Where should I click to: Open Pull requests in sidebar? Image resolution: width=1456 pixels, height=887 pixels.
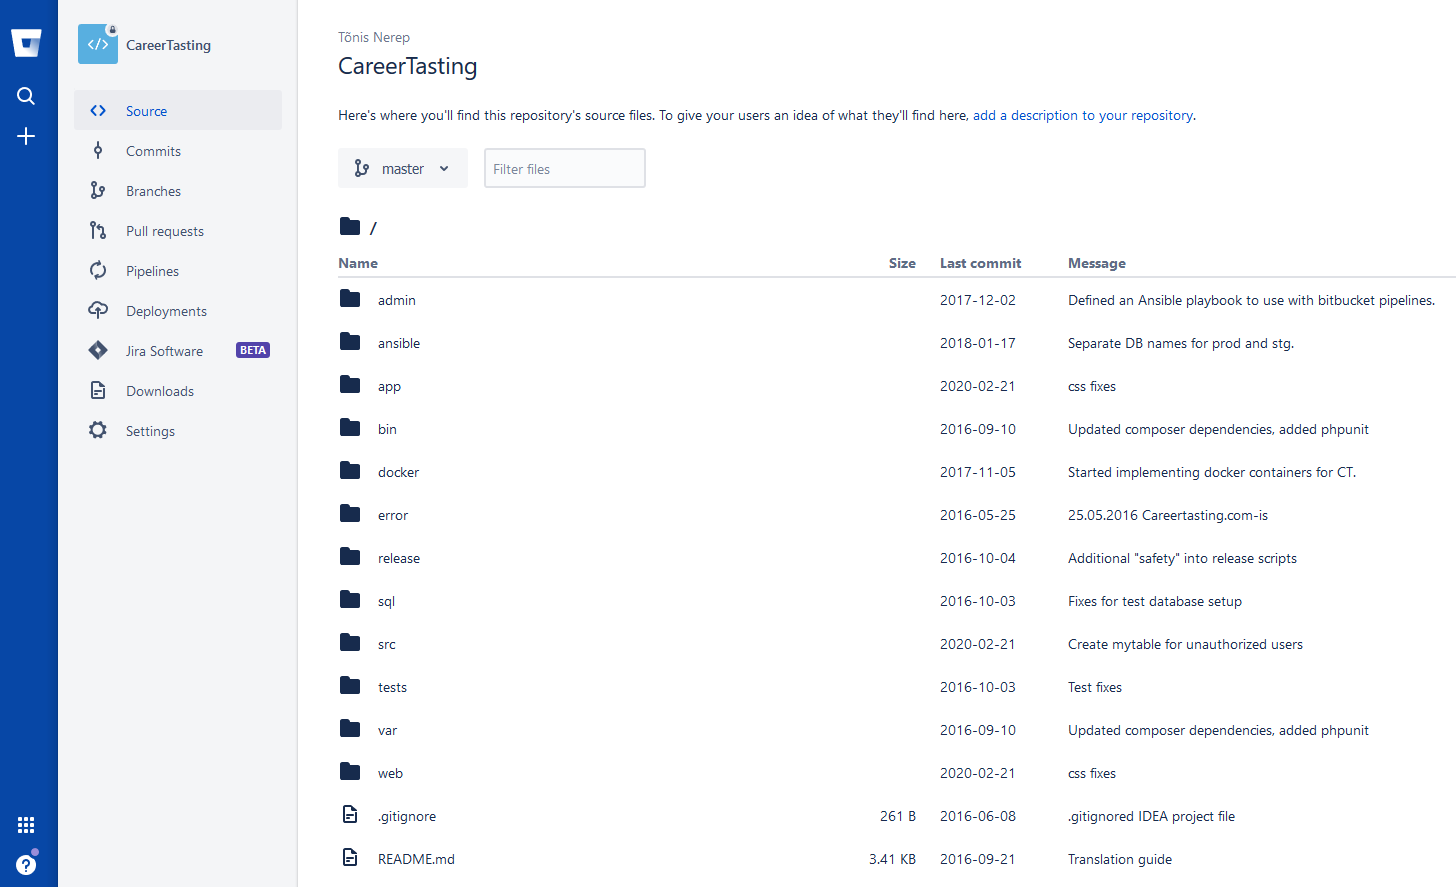(178, 231)
